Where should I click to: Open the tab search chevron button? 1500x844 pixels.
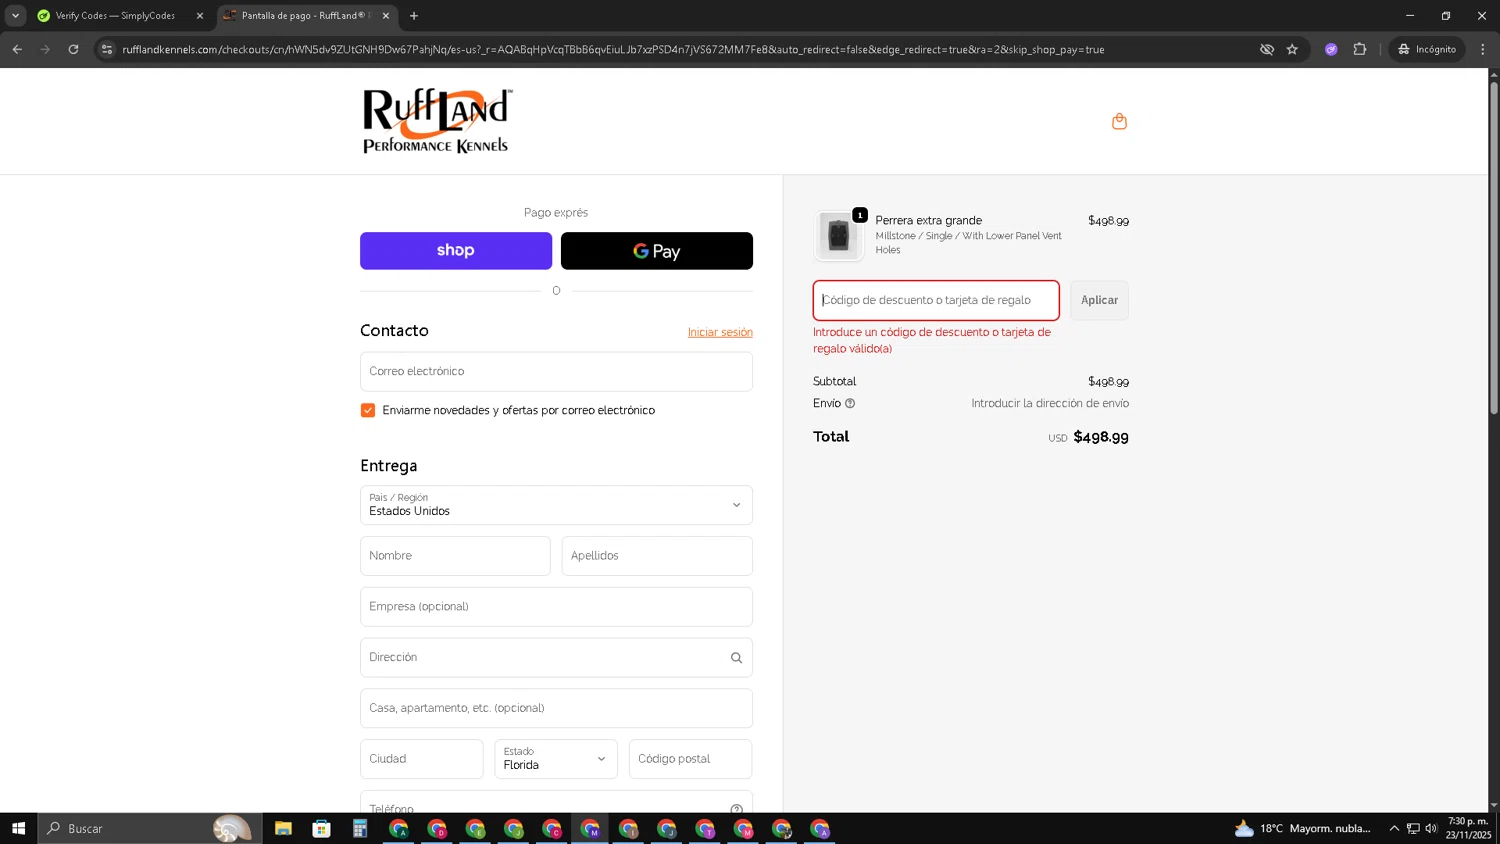[x=15, y=16]
